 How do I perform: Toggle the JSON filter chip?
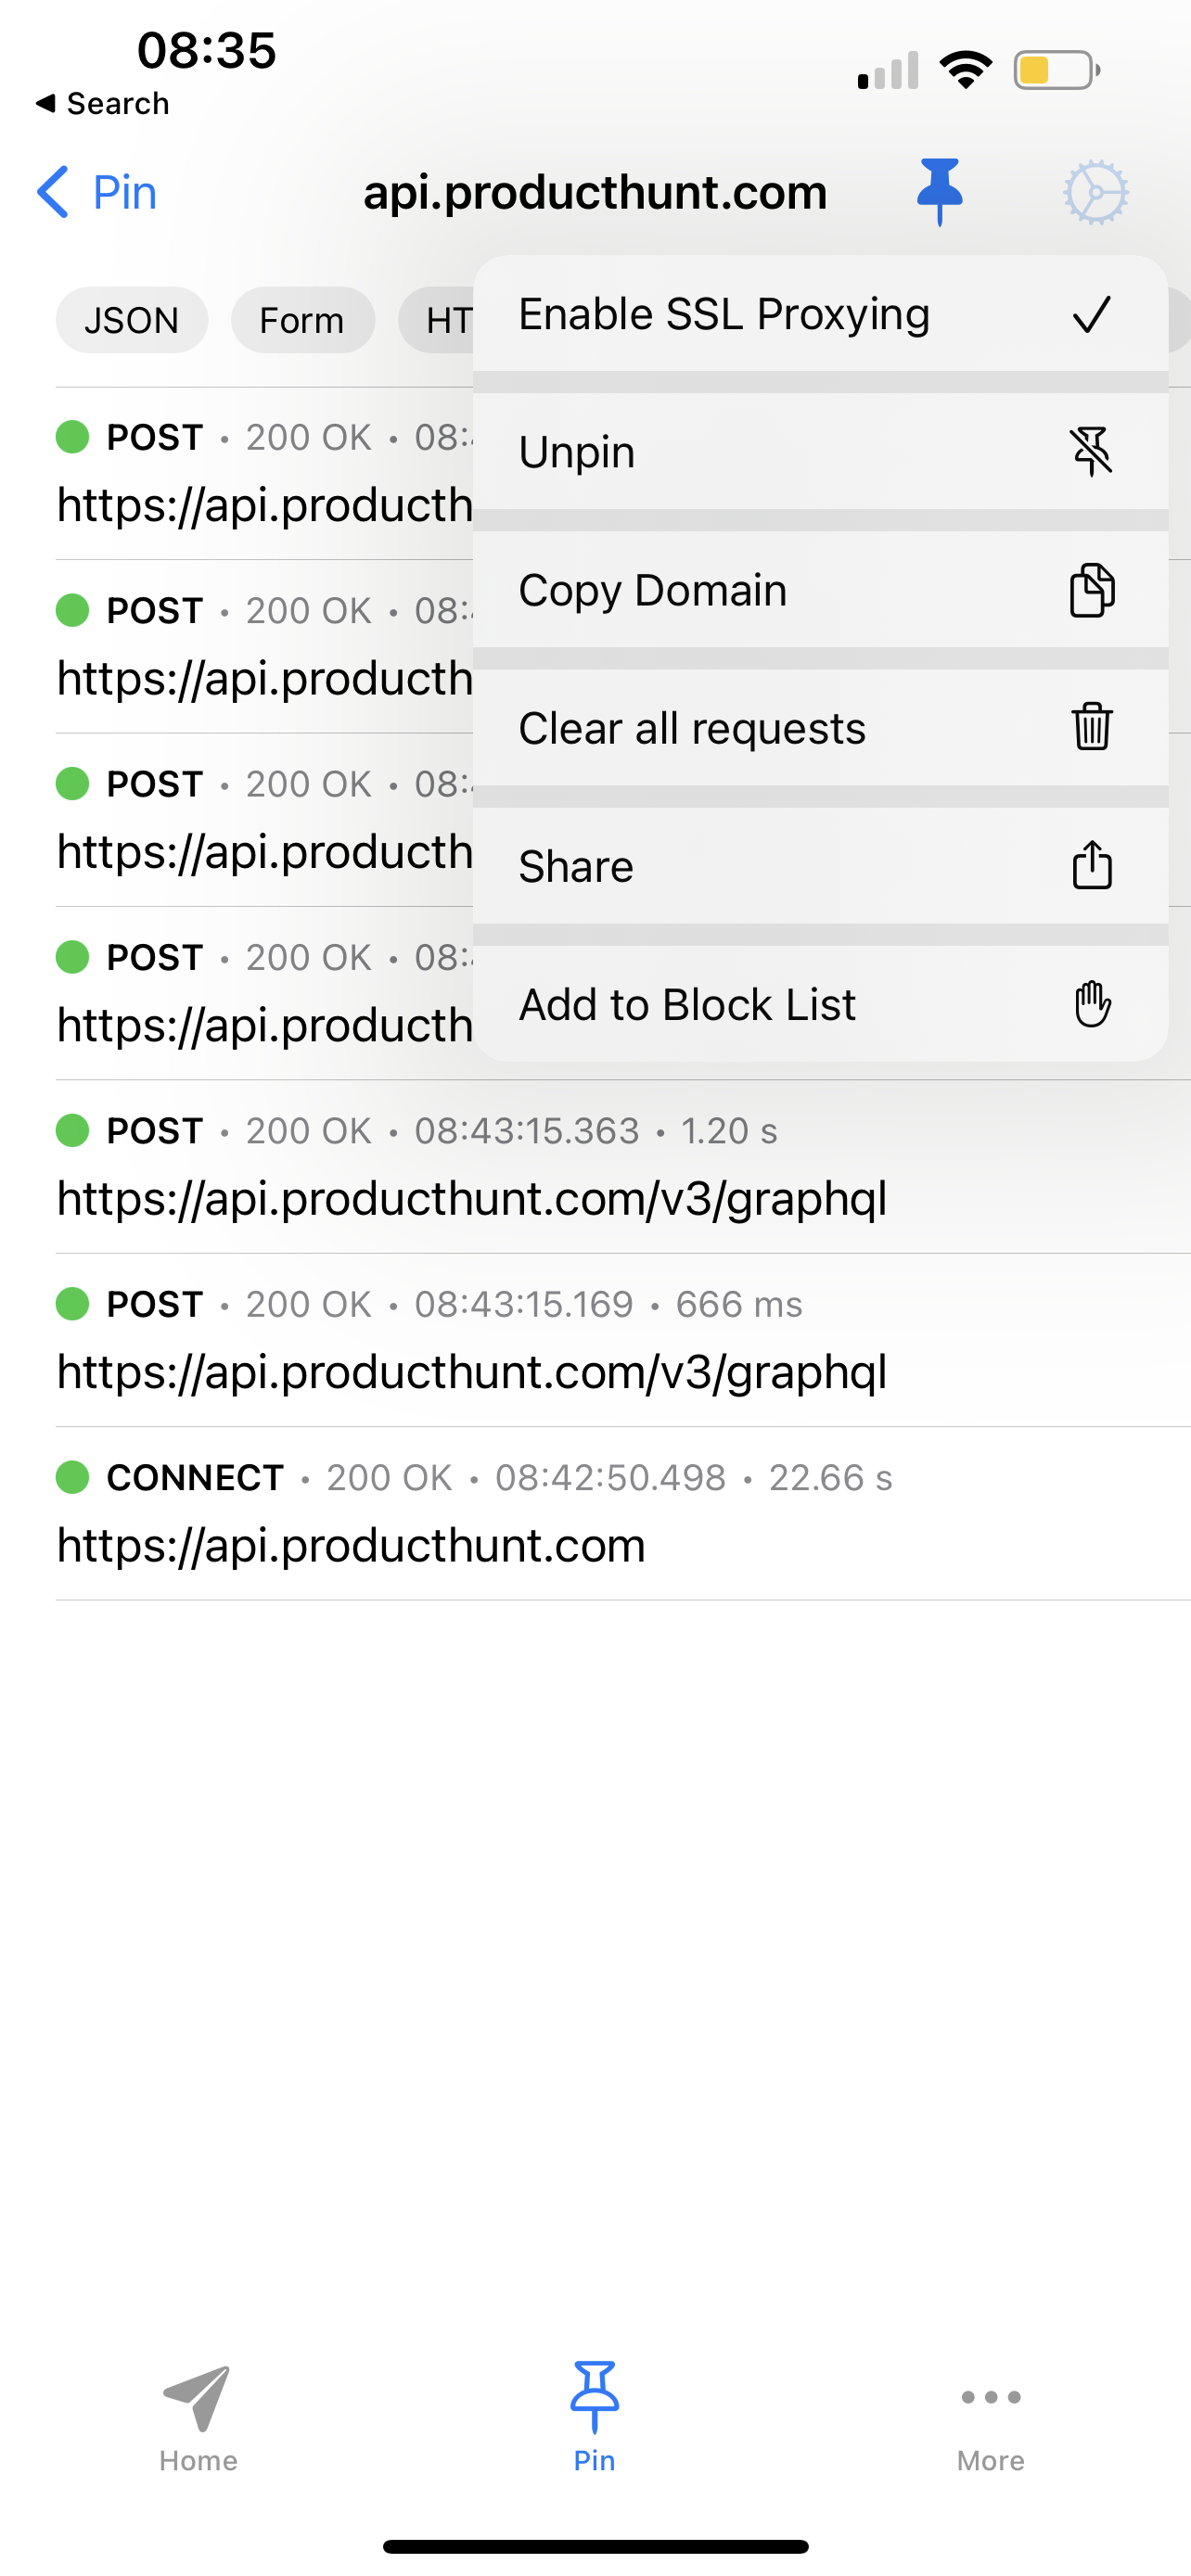(x=131, y=319)
